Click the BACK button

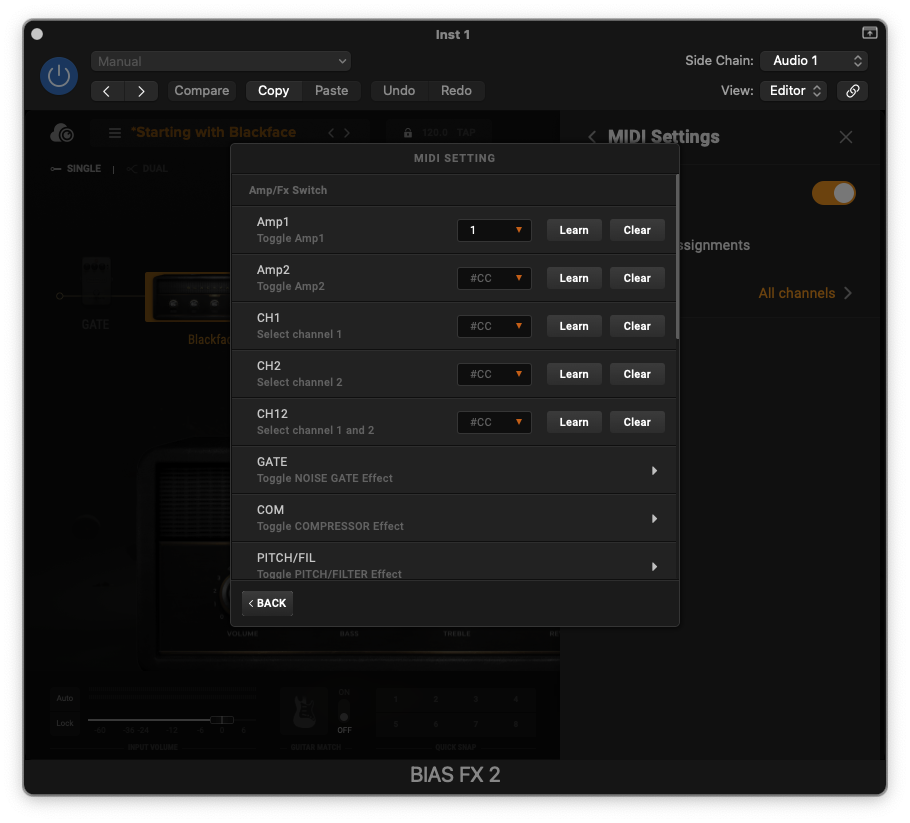click(268, 603)
